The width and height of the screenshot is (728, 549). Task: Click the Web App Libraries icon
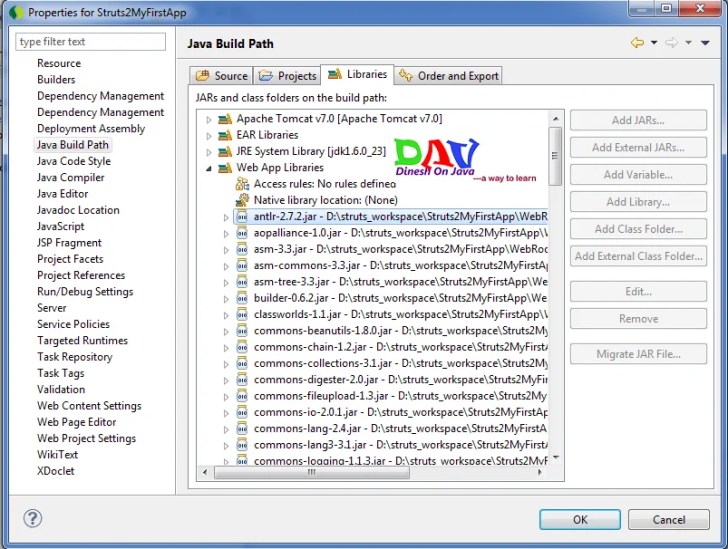[225, 168]
